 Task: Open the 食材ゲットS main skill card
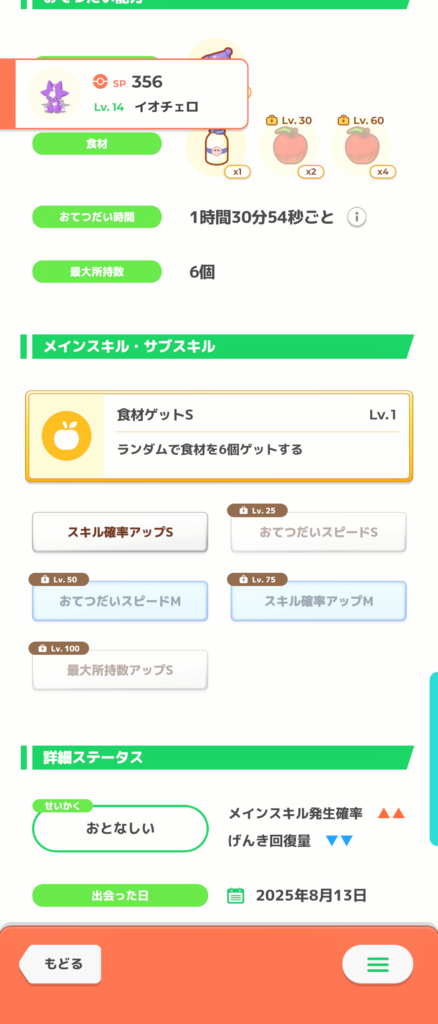pos(219,437)
